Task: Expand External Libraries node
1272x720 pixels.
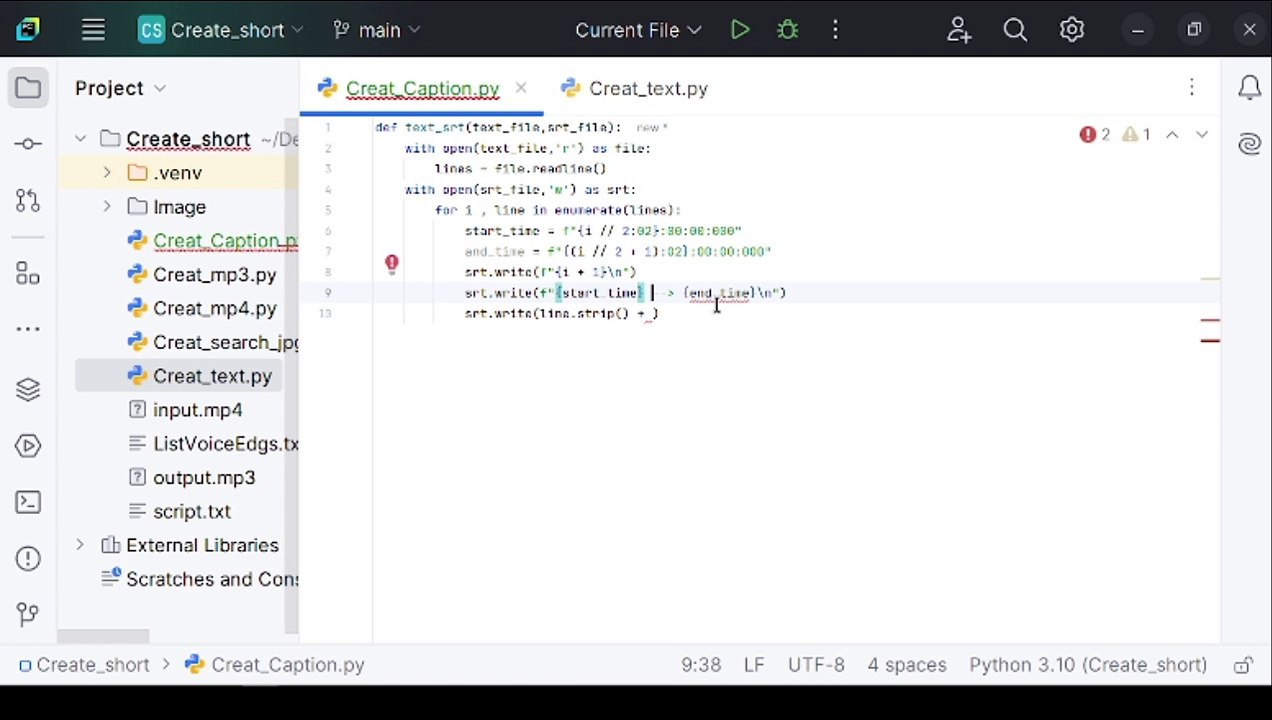Action: (80, 545)
